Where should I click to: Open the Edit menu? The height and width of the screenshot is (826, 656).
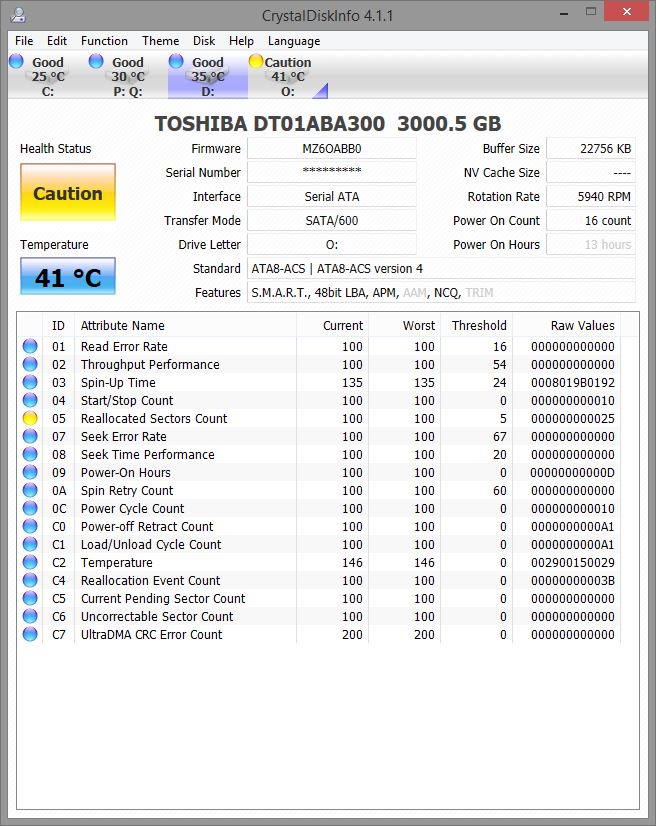[56, 41]
